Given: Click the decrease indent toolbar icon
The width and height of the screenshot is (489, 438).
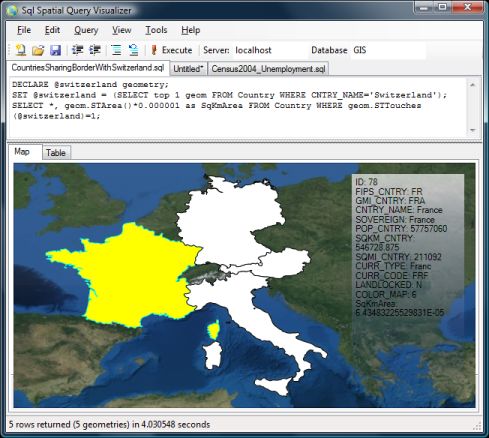Looking at the screenshot, I should click(78, 50).
